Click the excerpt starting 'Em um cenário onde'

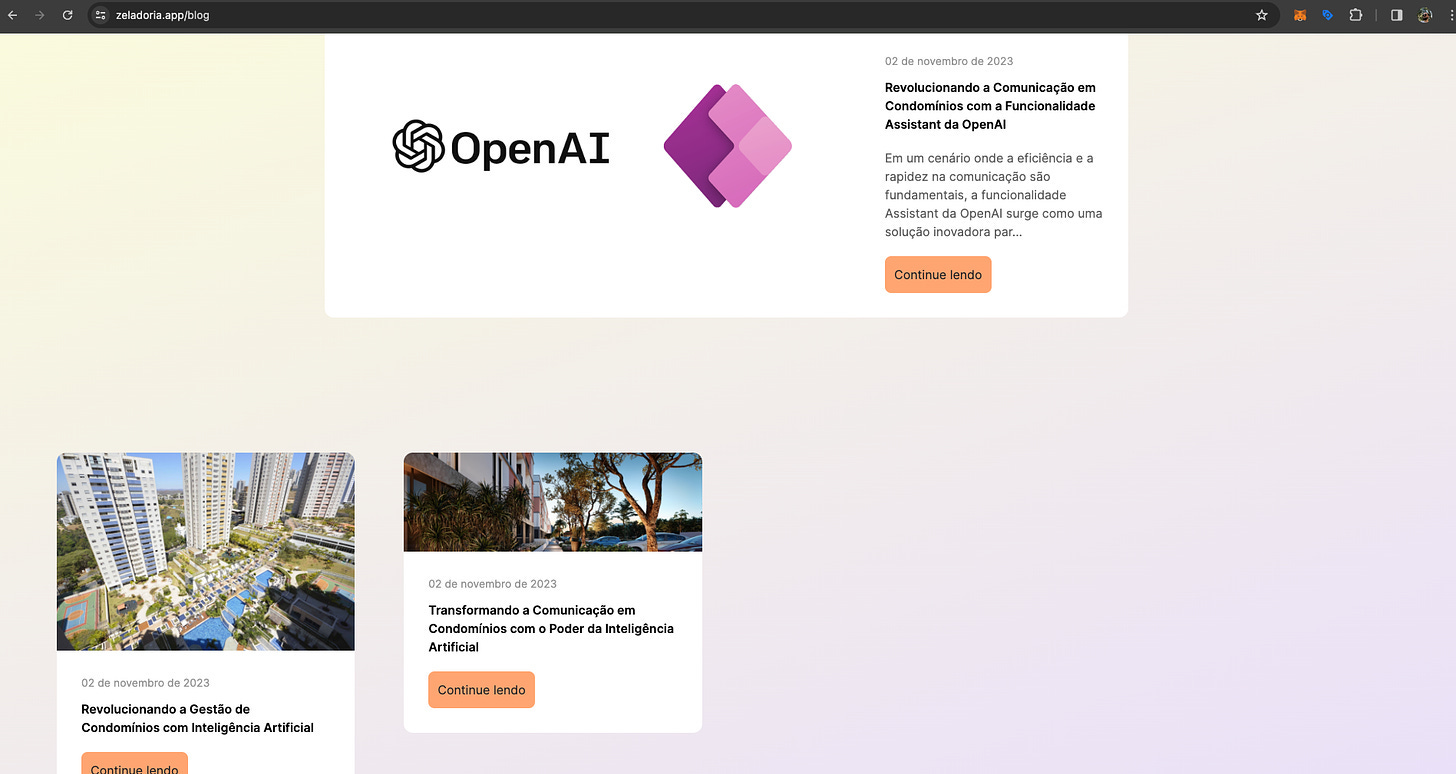[994, 195]
